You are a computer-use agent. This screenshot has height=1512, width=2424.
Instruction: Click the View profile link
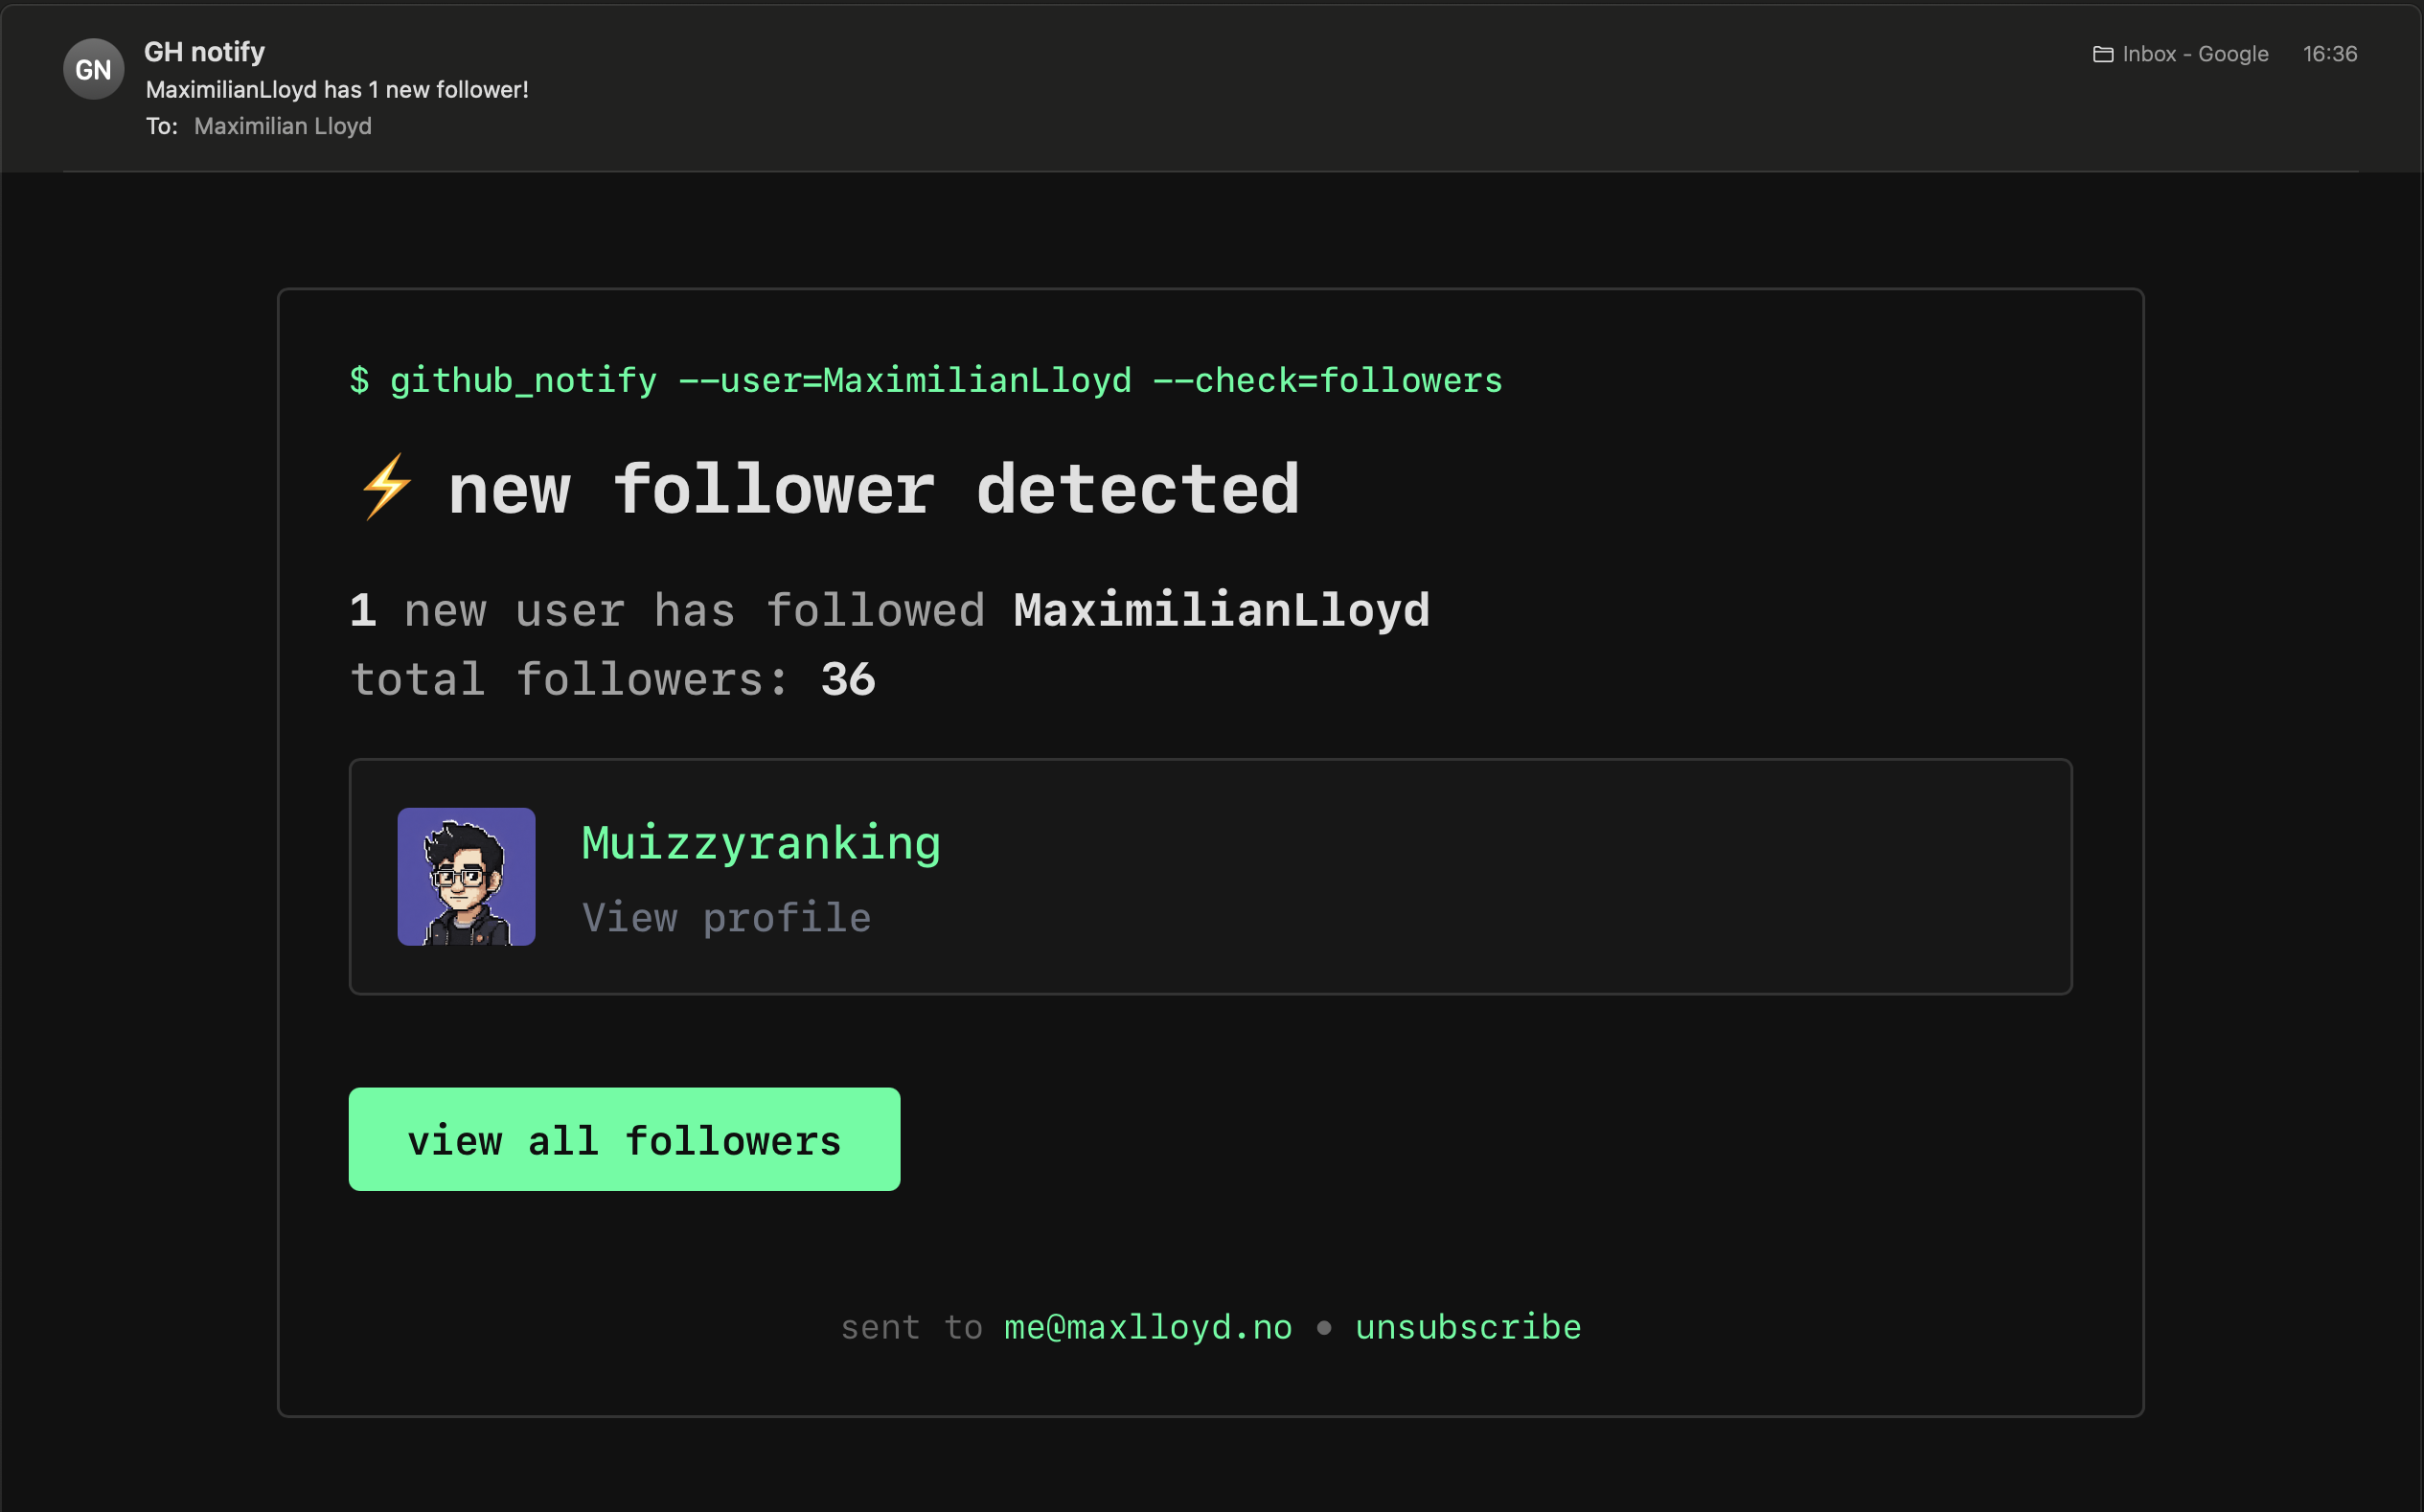726,917
